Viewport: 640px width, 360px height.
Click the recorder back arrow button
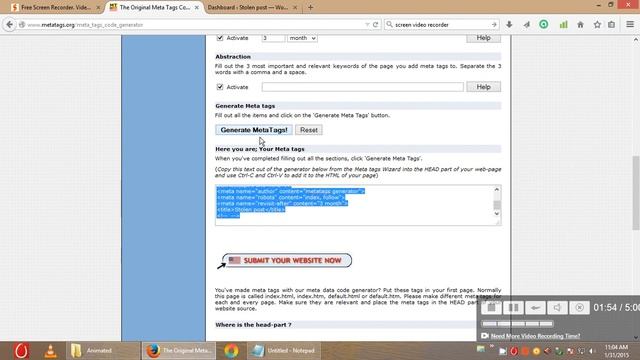[x=536, y=307]
